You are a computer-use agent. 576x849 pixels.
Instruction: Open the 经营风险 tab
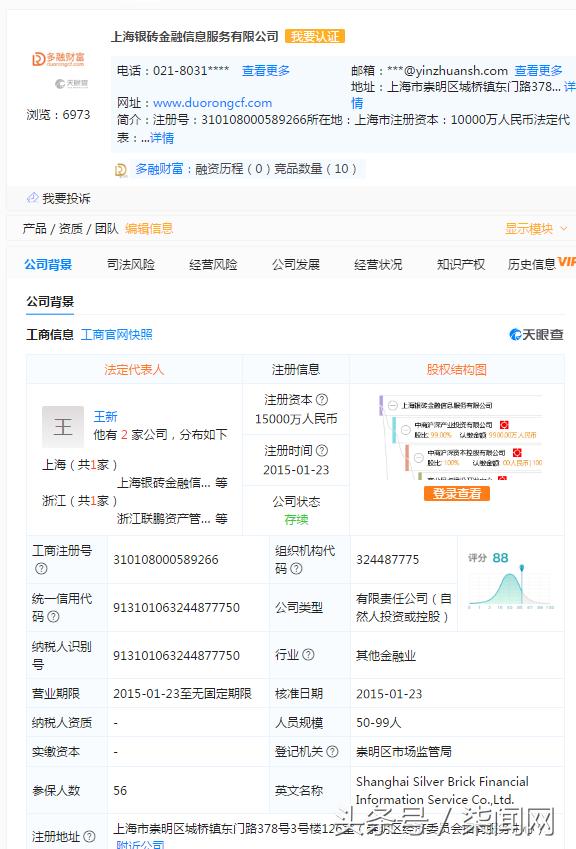click(x=213, y=264)
